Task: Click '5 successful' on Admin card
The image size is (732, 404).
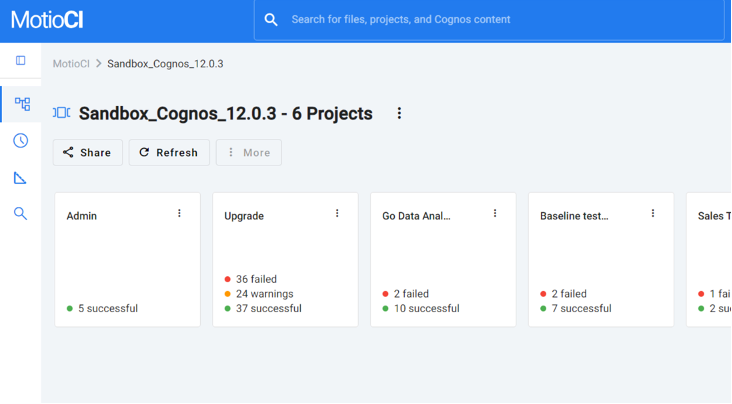Action: pos(108,308)
